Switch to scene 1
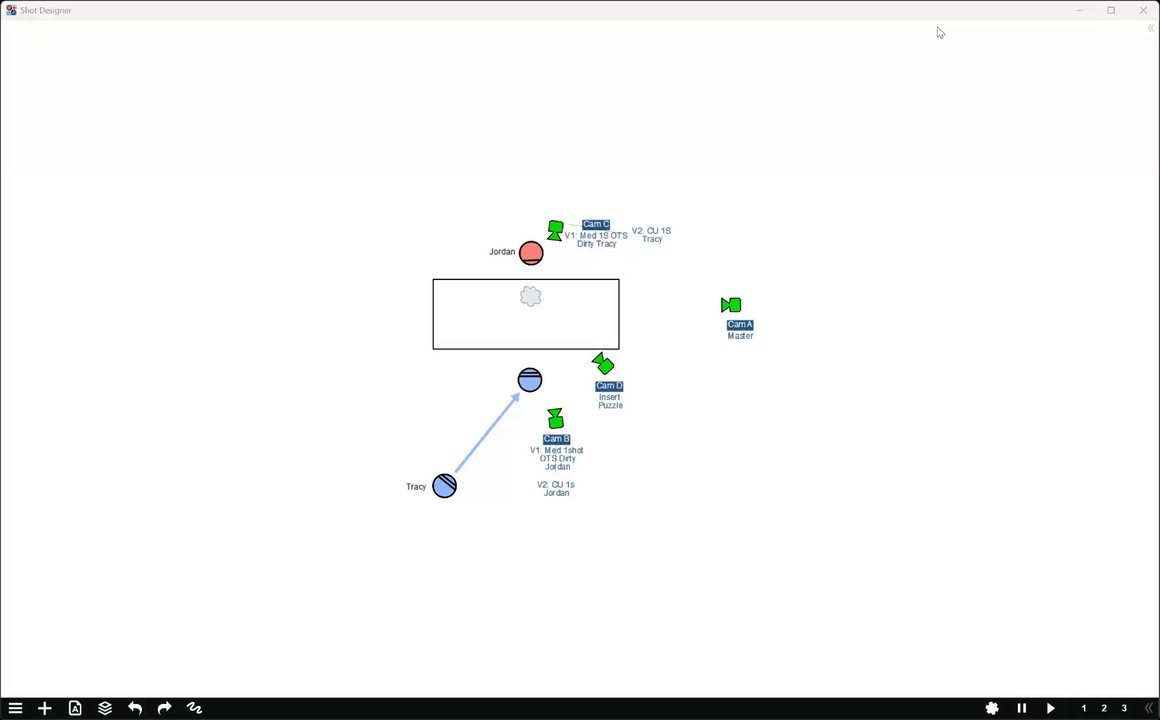This screenshot has height=720, width=1160. point(1084,708)
